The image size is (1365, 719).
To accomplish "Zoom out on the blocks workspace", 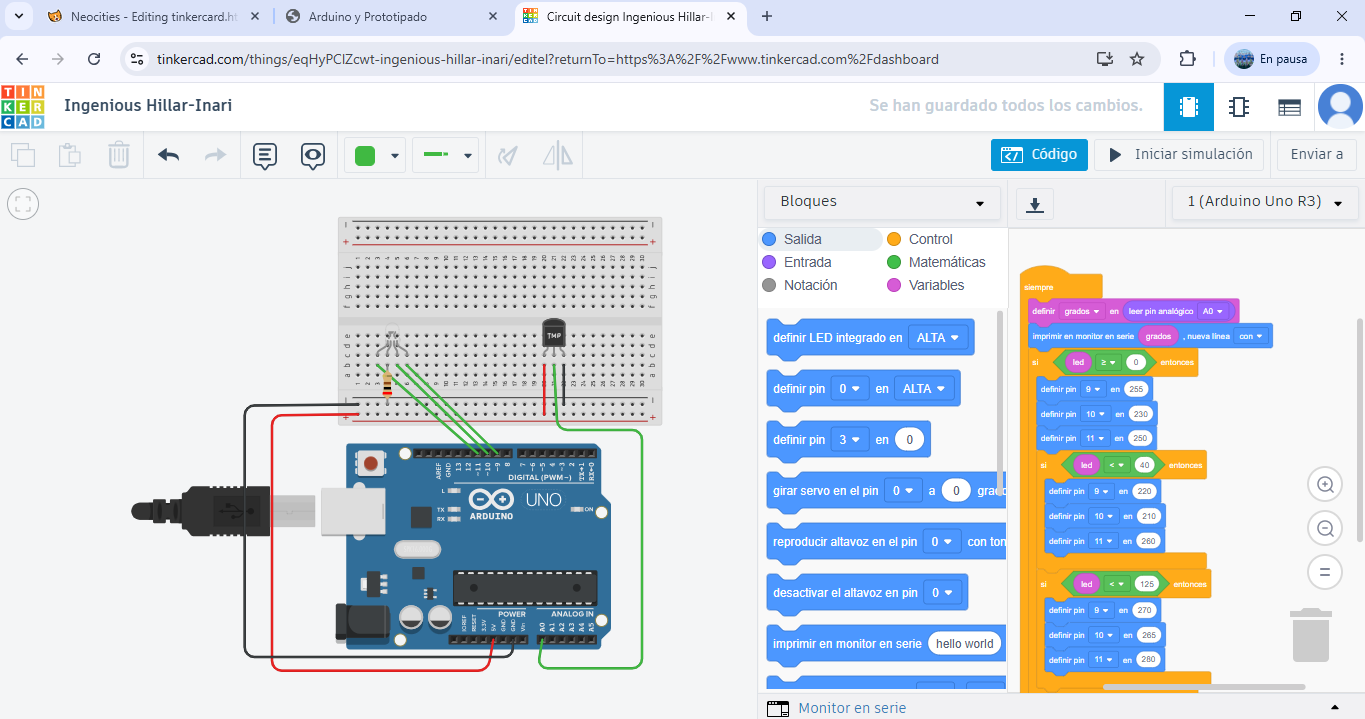I will (1325, 528).
